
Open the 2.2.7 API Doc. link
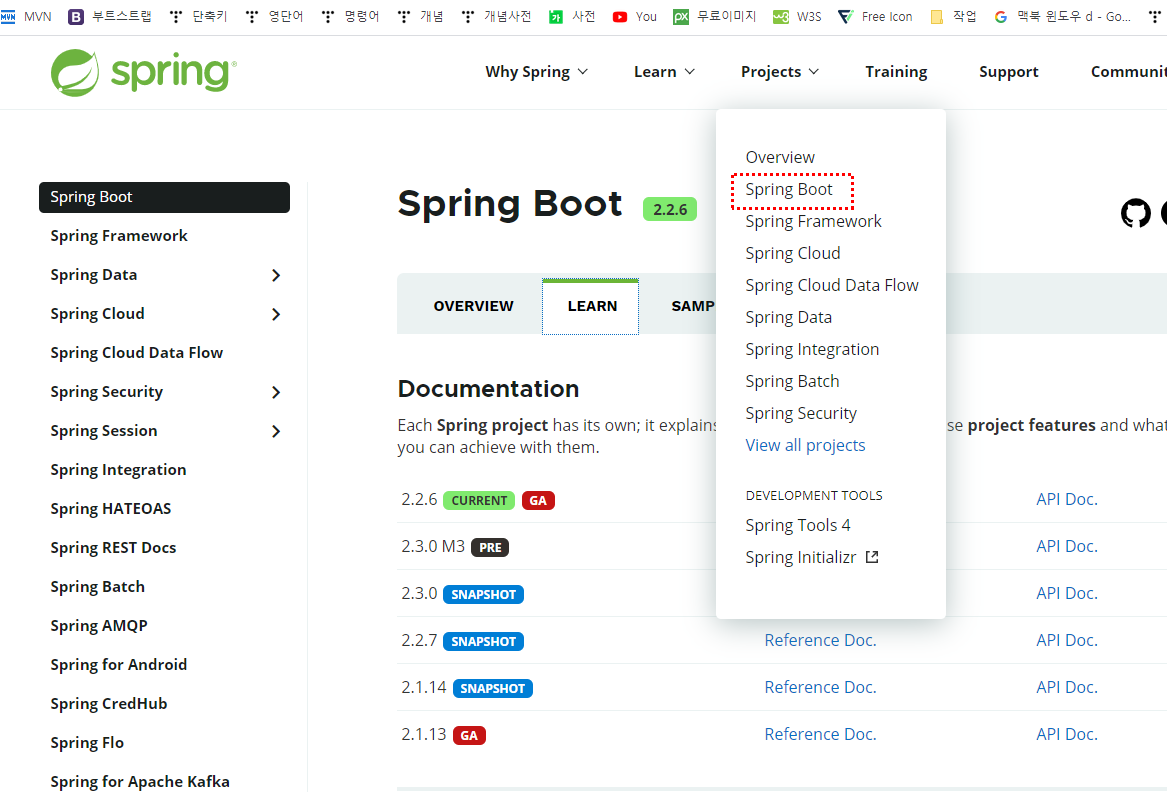[1067, 640]
